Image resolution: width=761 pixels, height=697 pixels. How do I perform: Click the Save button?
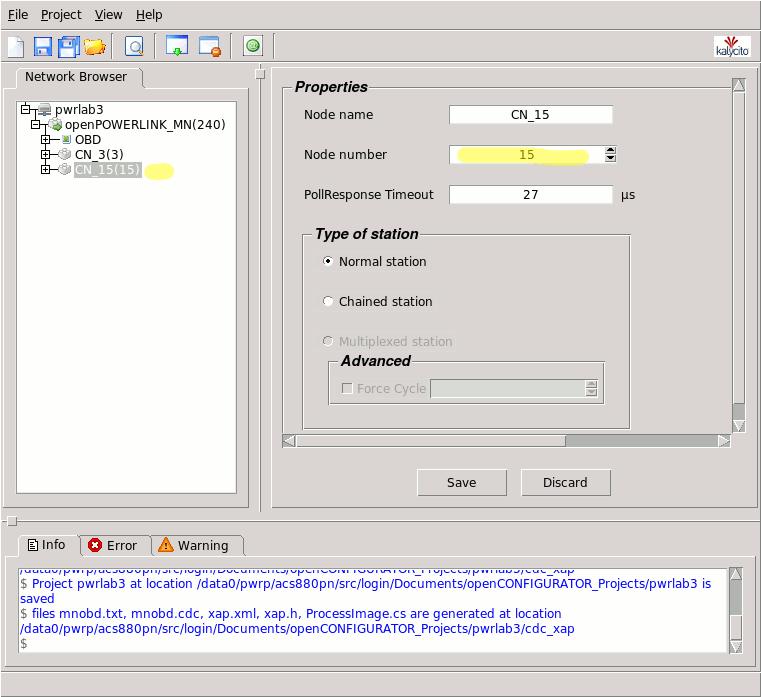pos(462,482)
